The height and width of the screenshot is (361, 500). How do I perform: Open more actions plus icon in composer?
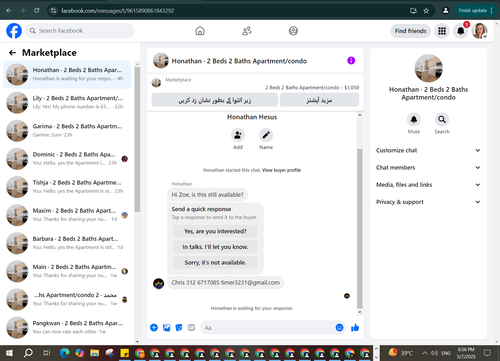(x=154, y=328)
